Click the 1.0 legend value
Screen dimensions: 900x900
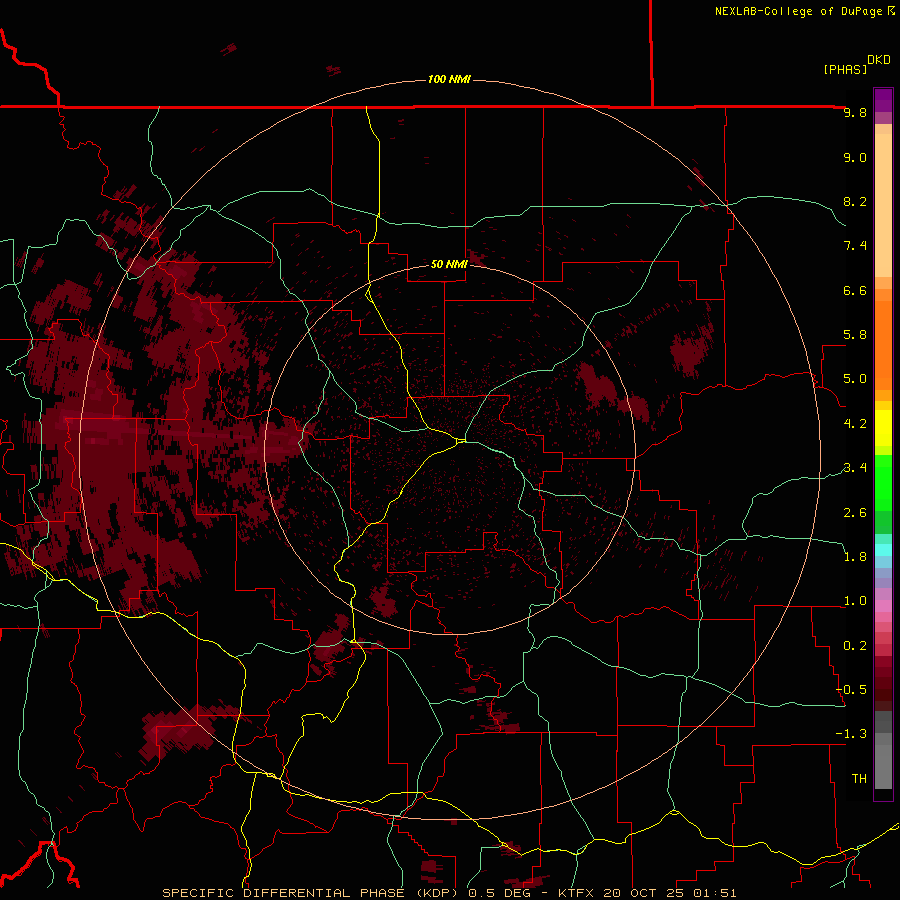(x=855, y=601)
